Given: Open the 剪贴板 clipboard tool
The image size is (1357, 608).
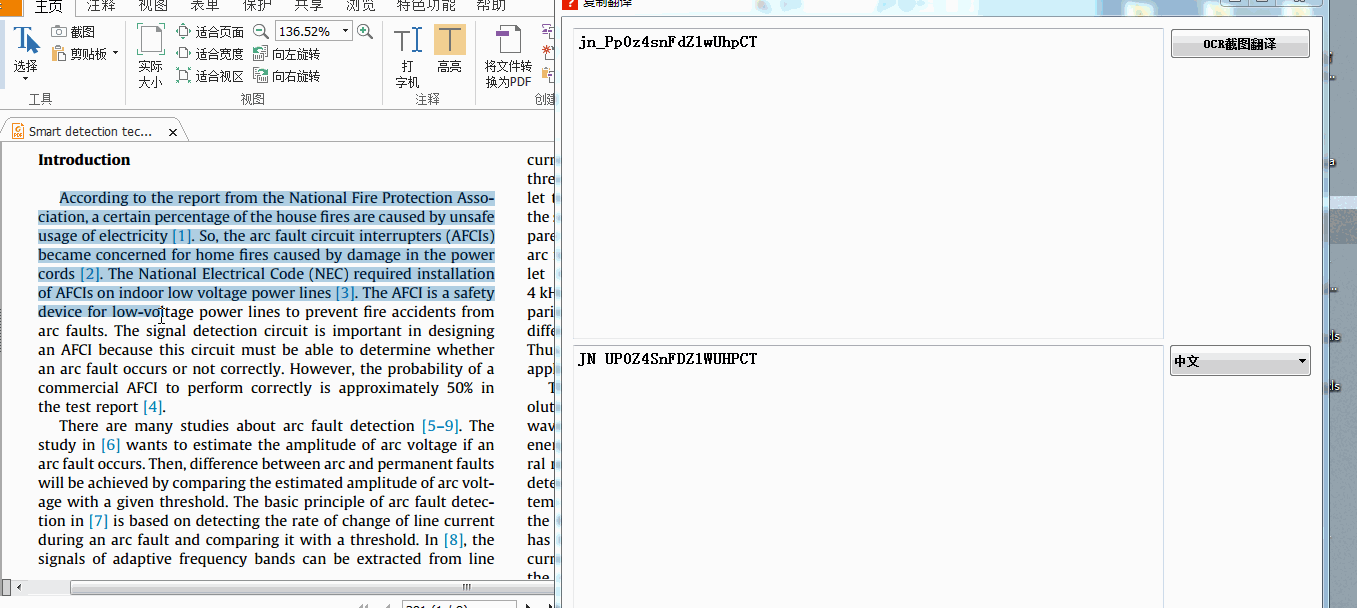Looking at the screenshot, I should click(80, 54).
